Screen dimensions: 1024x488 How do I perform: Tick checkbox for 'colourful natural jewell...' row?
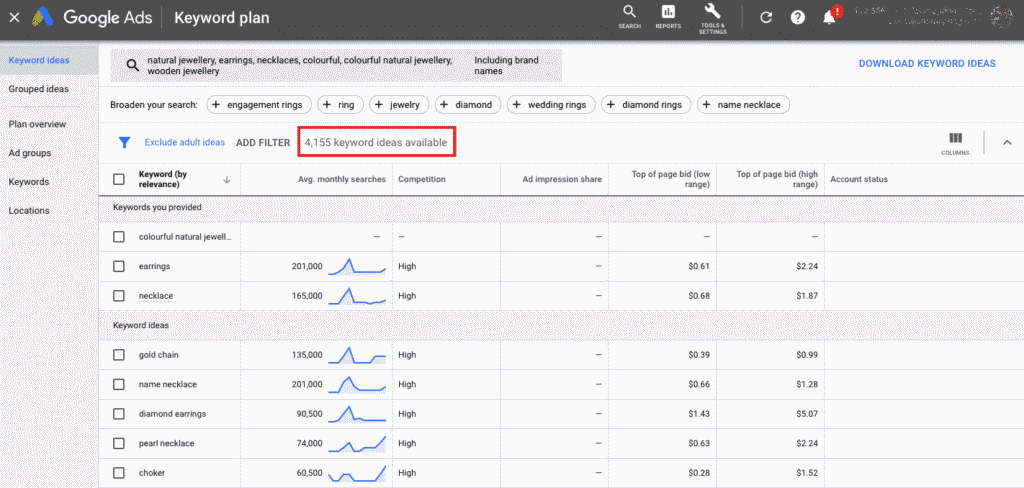[x=119, y=236]
